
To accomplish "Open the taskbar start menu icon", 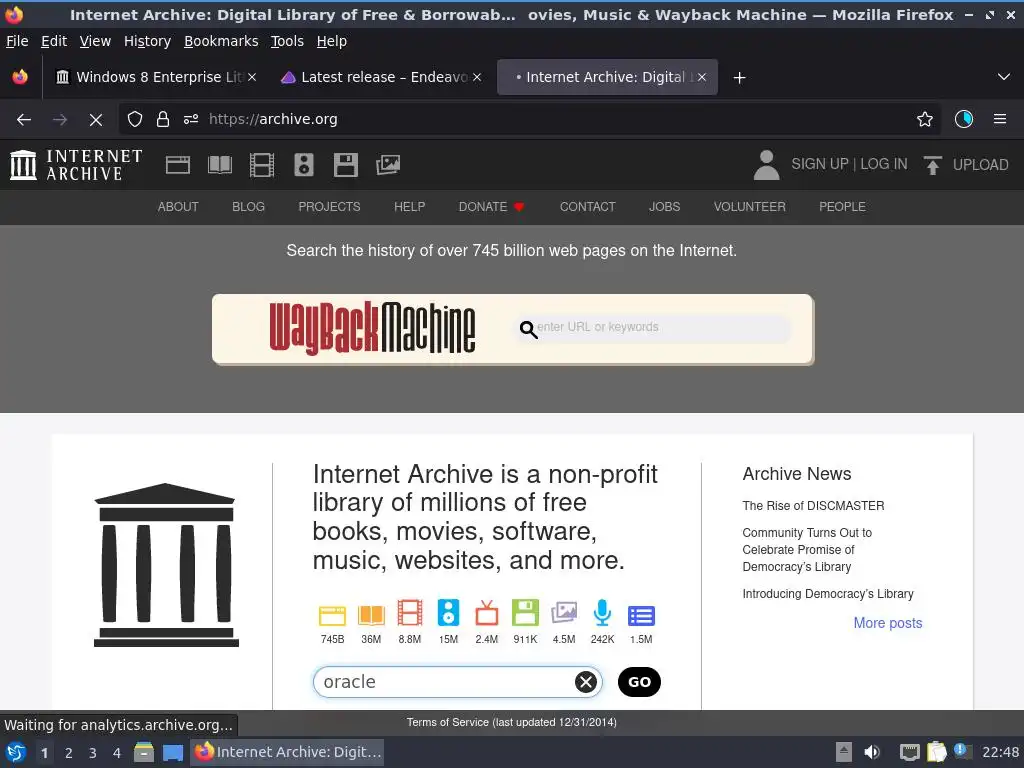I will (16, 753).
